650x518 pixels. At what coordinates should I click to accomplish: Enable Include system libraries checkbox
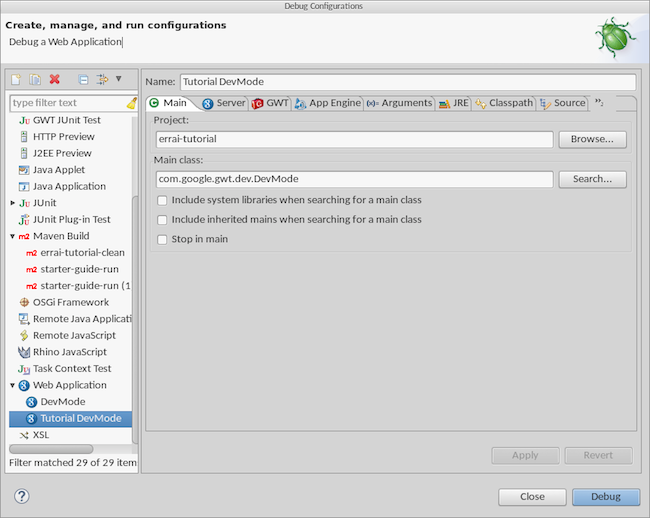(162, 201)
